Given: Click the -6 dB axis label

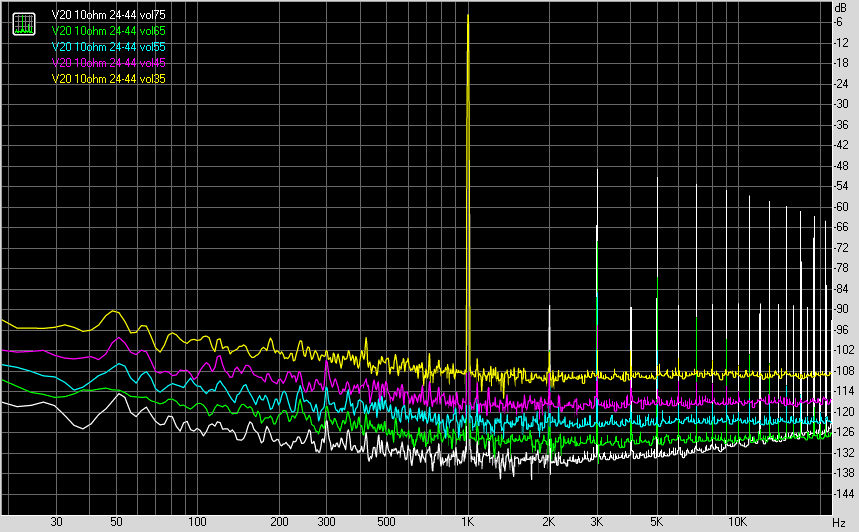Looking at the screenshot, I should point(838,22).
